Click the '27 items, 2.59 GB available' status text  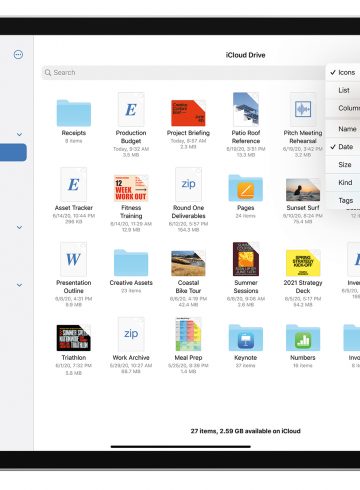pos(245,431)
